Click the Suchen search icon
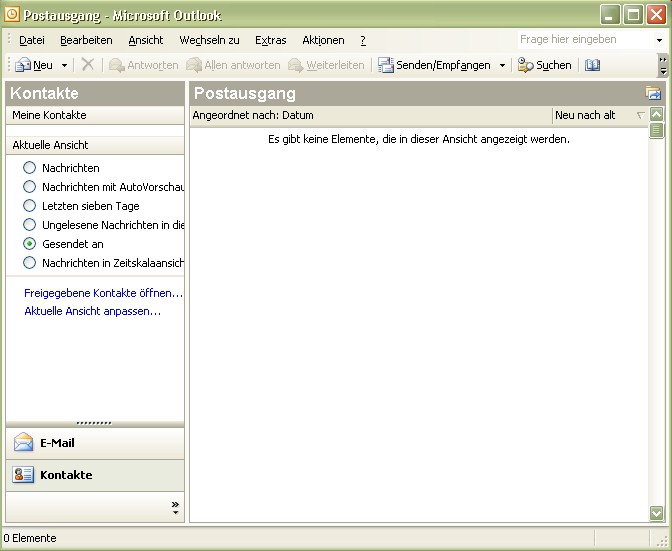This screenshot has width=672, height=551. pyautogui.click(x=525, y=65)
